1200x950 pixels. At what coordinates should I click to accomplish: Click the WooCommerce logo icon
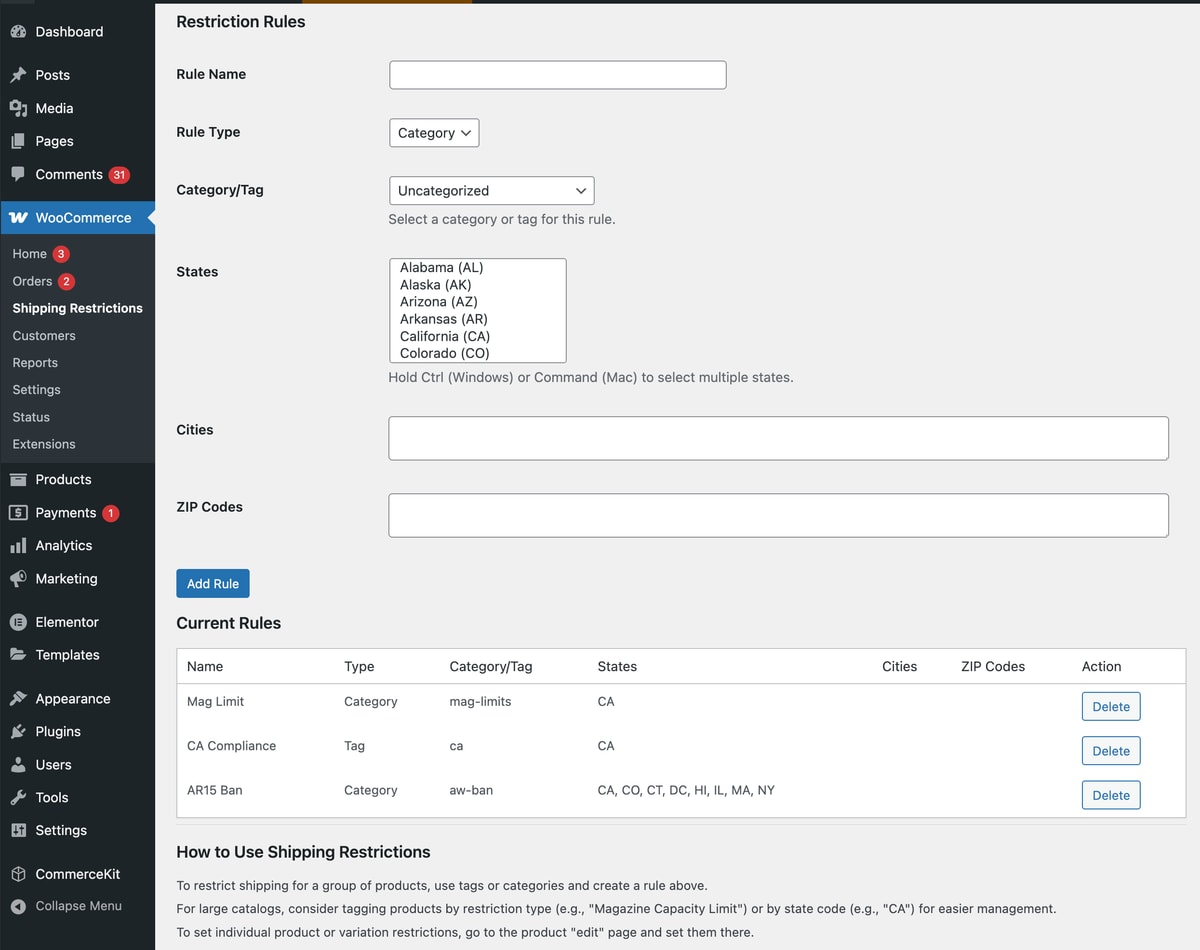18,218
